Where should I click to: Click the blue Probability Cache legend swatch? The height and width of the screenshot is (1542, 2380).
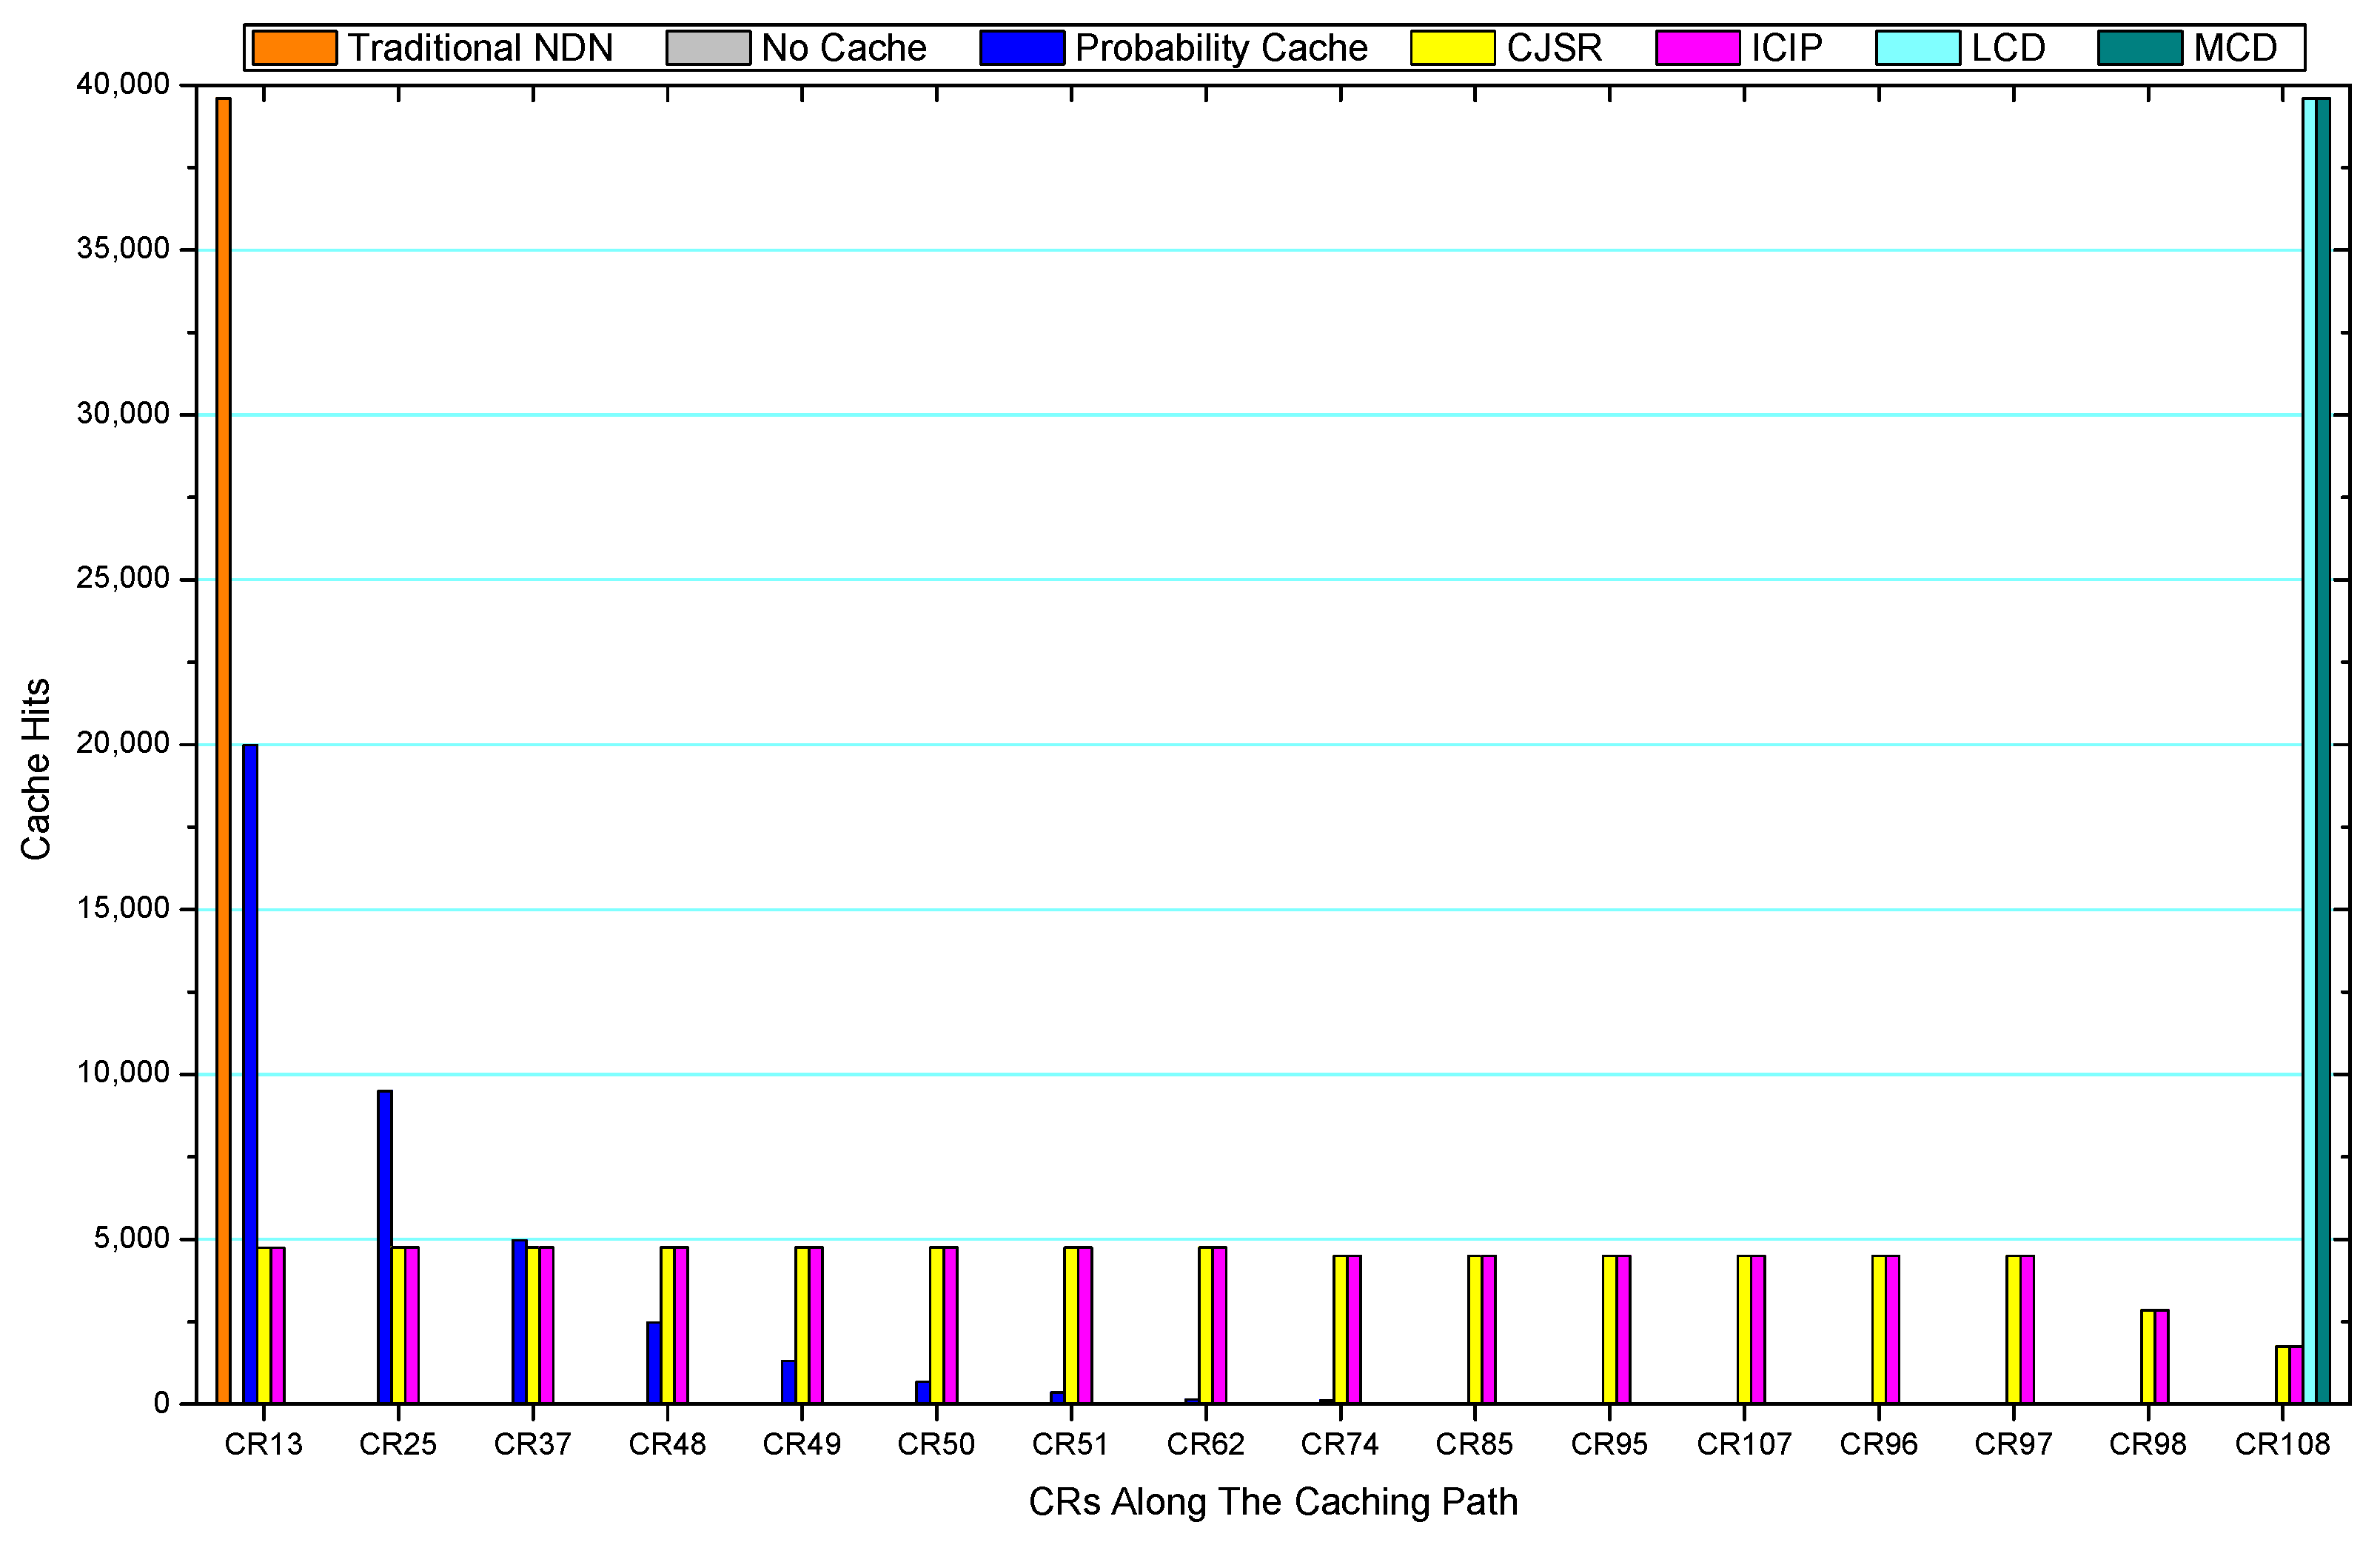click(1021, 48)
